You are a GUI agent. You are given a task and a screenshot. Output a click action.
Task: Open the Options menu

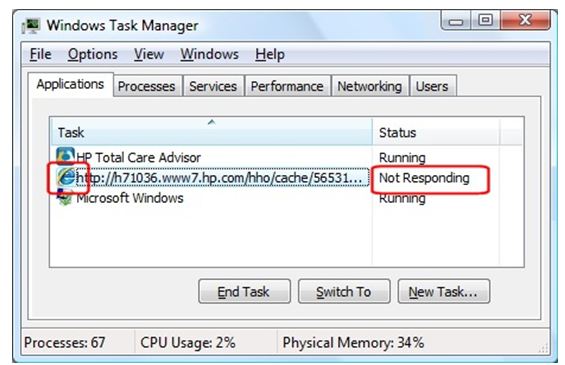coord(93,54)
